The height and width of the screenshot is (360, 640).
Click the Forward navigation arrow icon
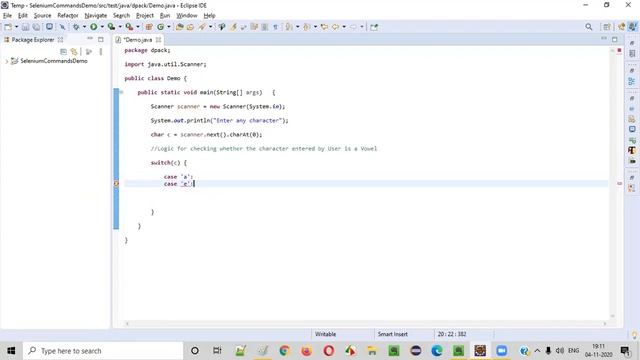pyautogui.click(x=353, y=27)
